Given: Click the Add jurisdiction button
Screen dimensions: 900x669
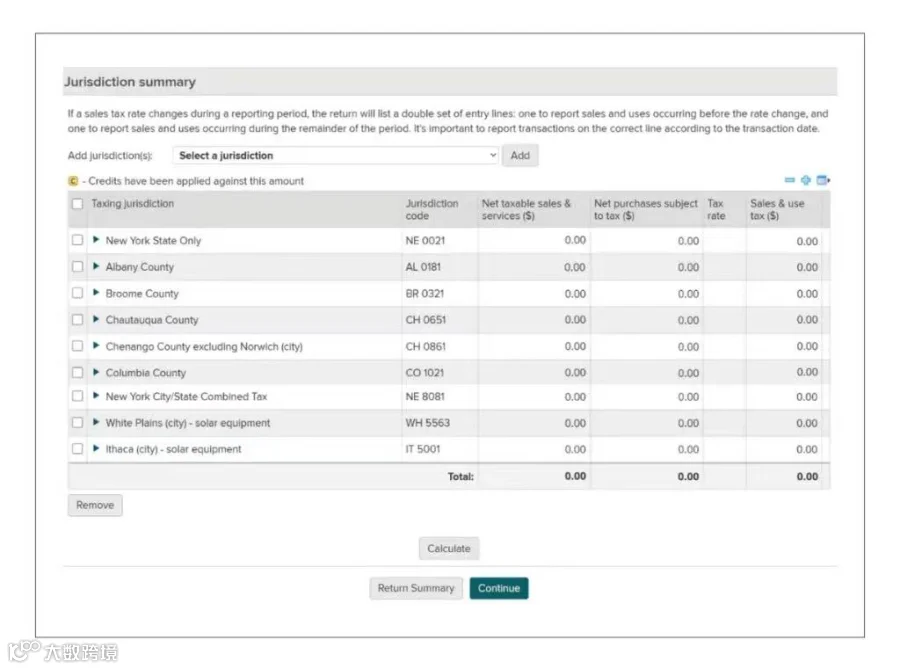Looking at the screenshot, I should [x=520, y=155].
